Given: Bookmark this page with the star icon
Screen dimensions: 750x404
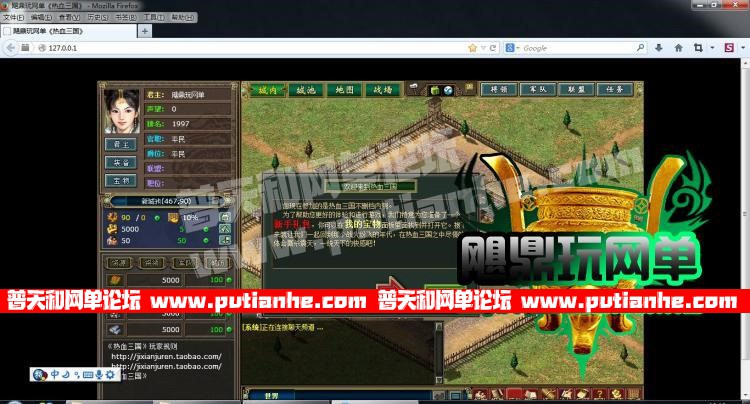Looking at the screenshot, I should pyautogui.click(x=473, y=48).
